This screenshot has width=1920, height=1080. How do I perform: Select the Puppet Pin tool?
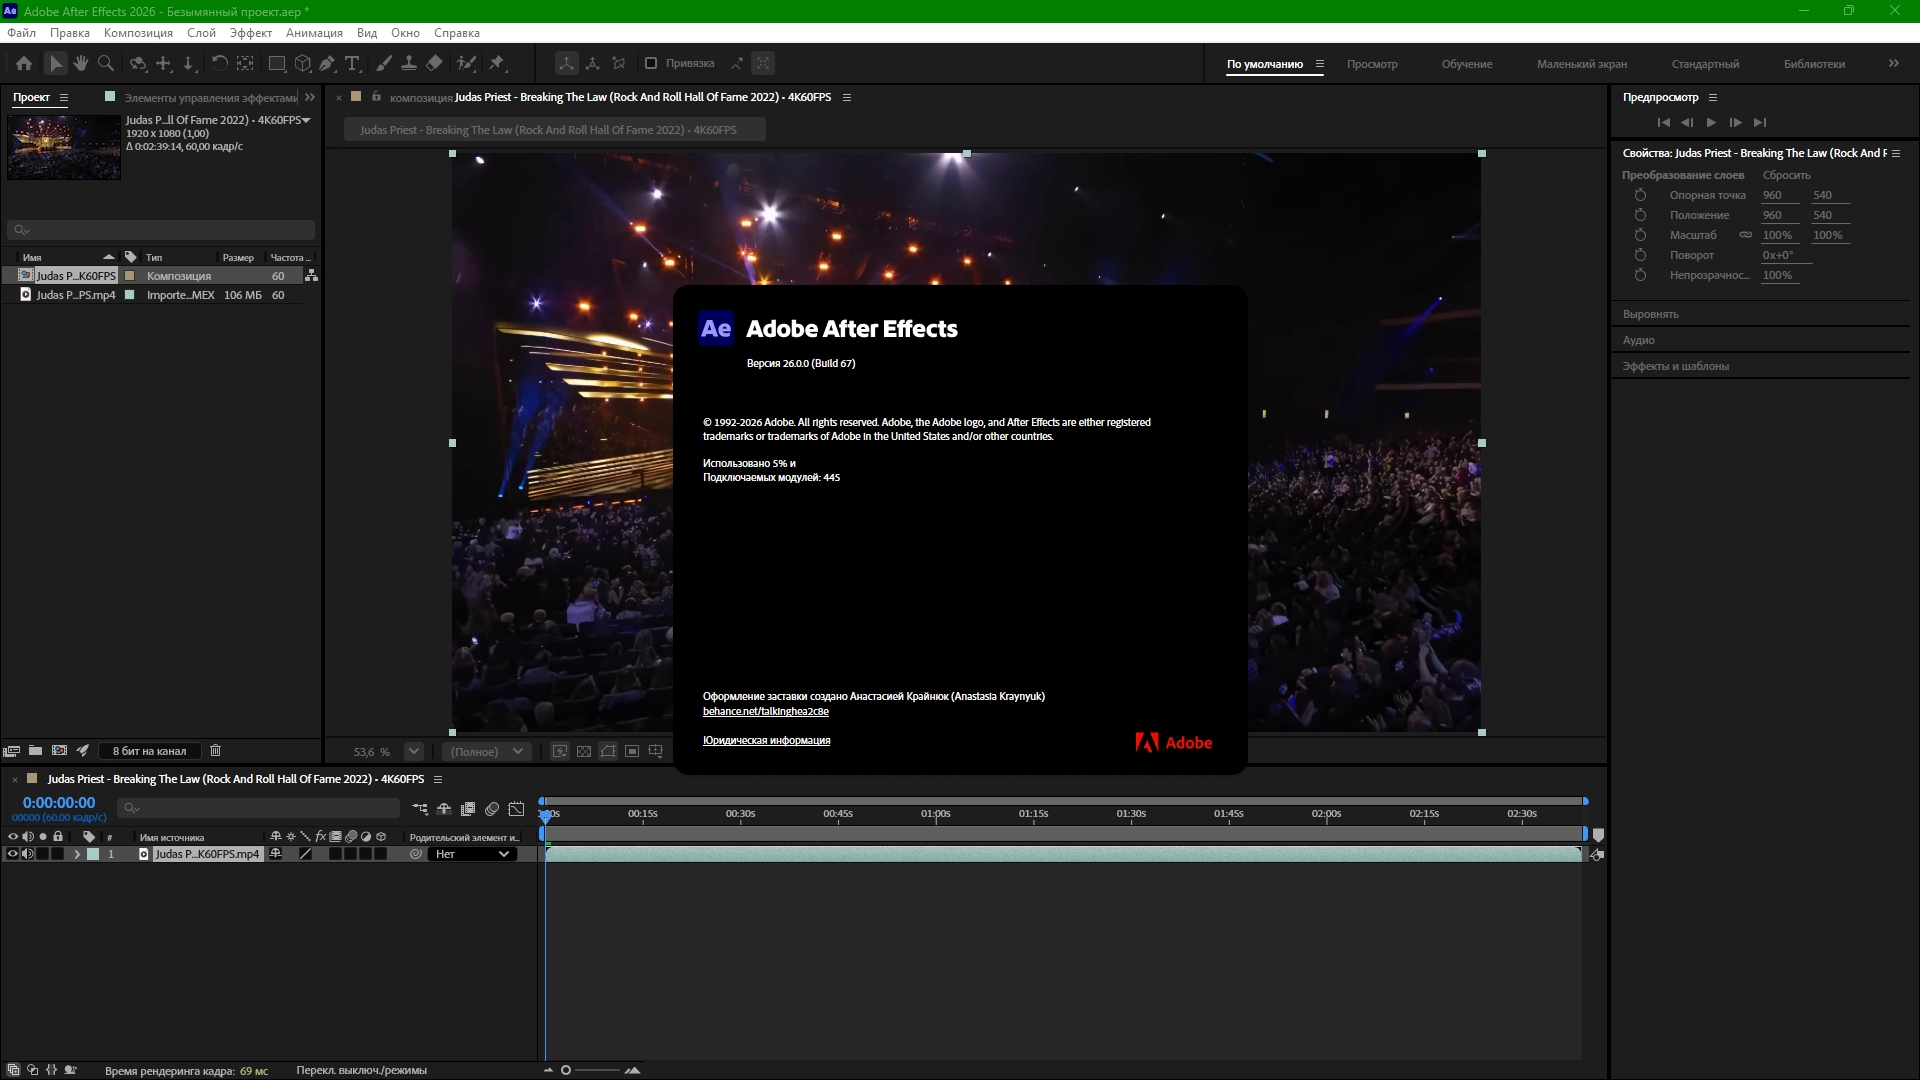pos(497,63)
